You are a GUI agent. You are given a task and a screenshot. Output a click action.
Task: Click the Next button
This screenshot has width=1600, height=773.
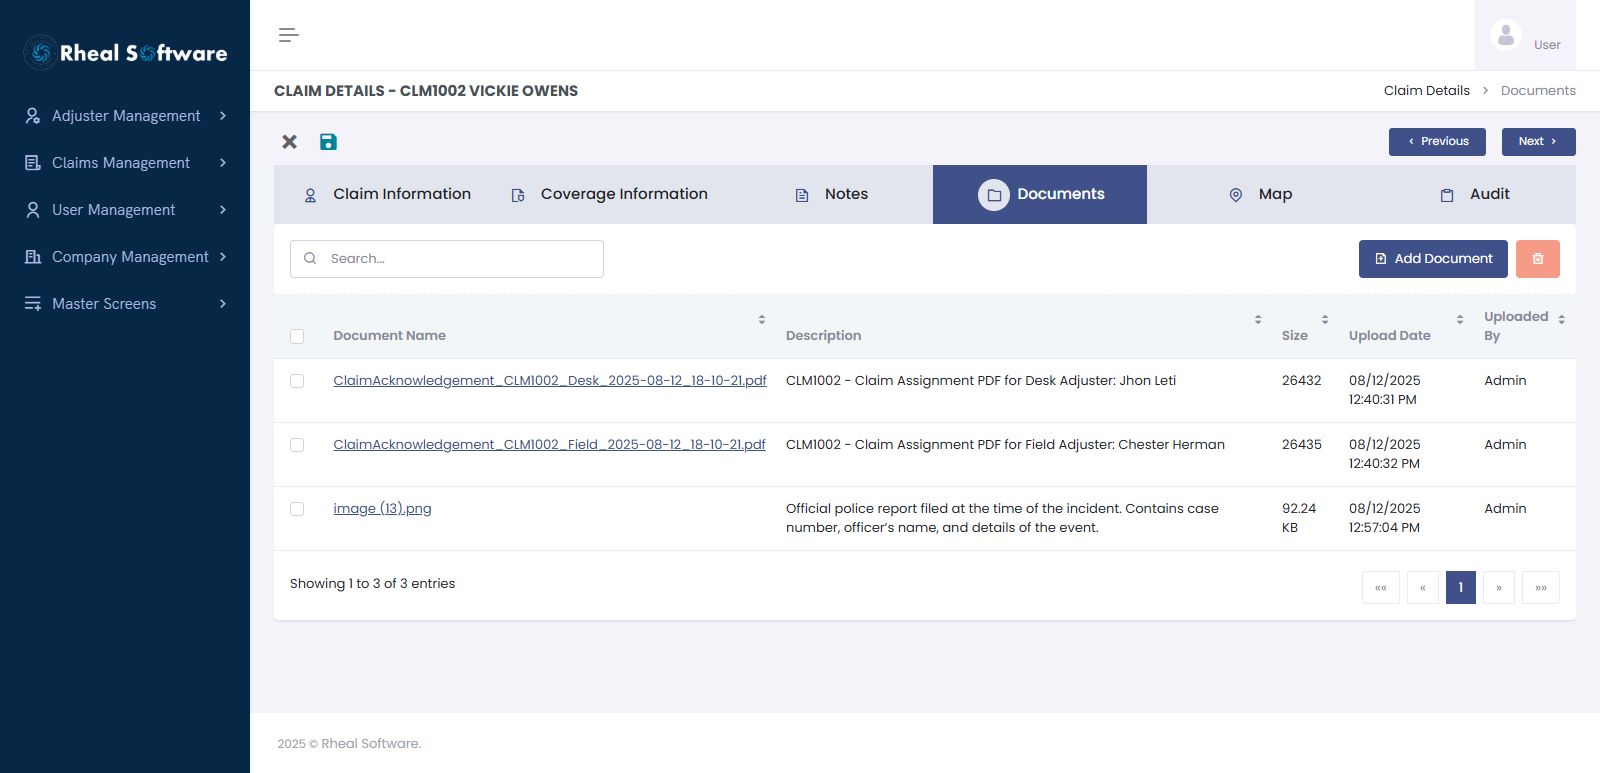point(1538,142)
